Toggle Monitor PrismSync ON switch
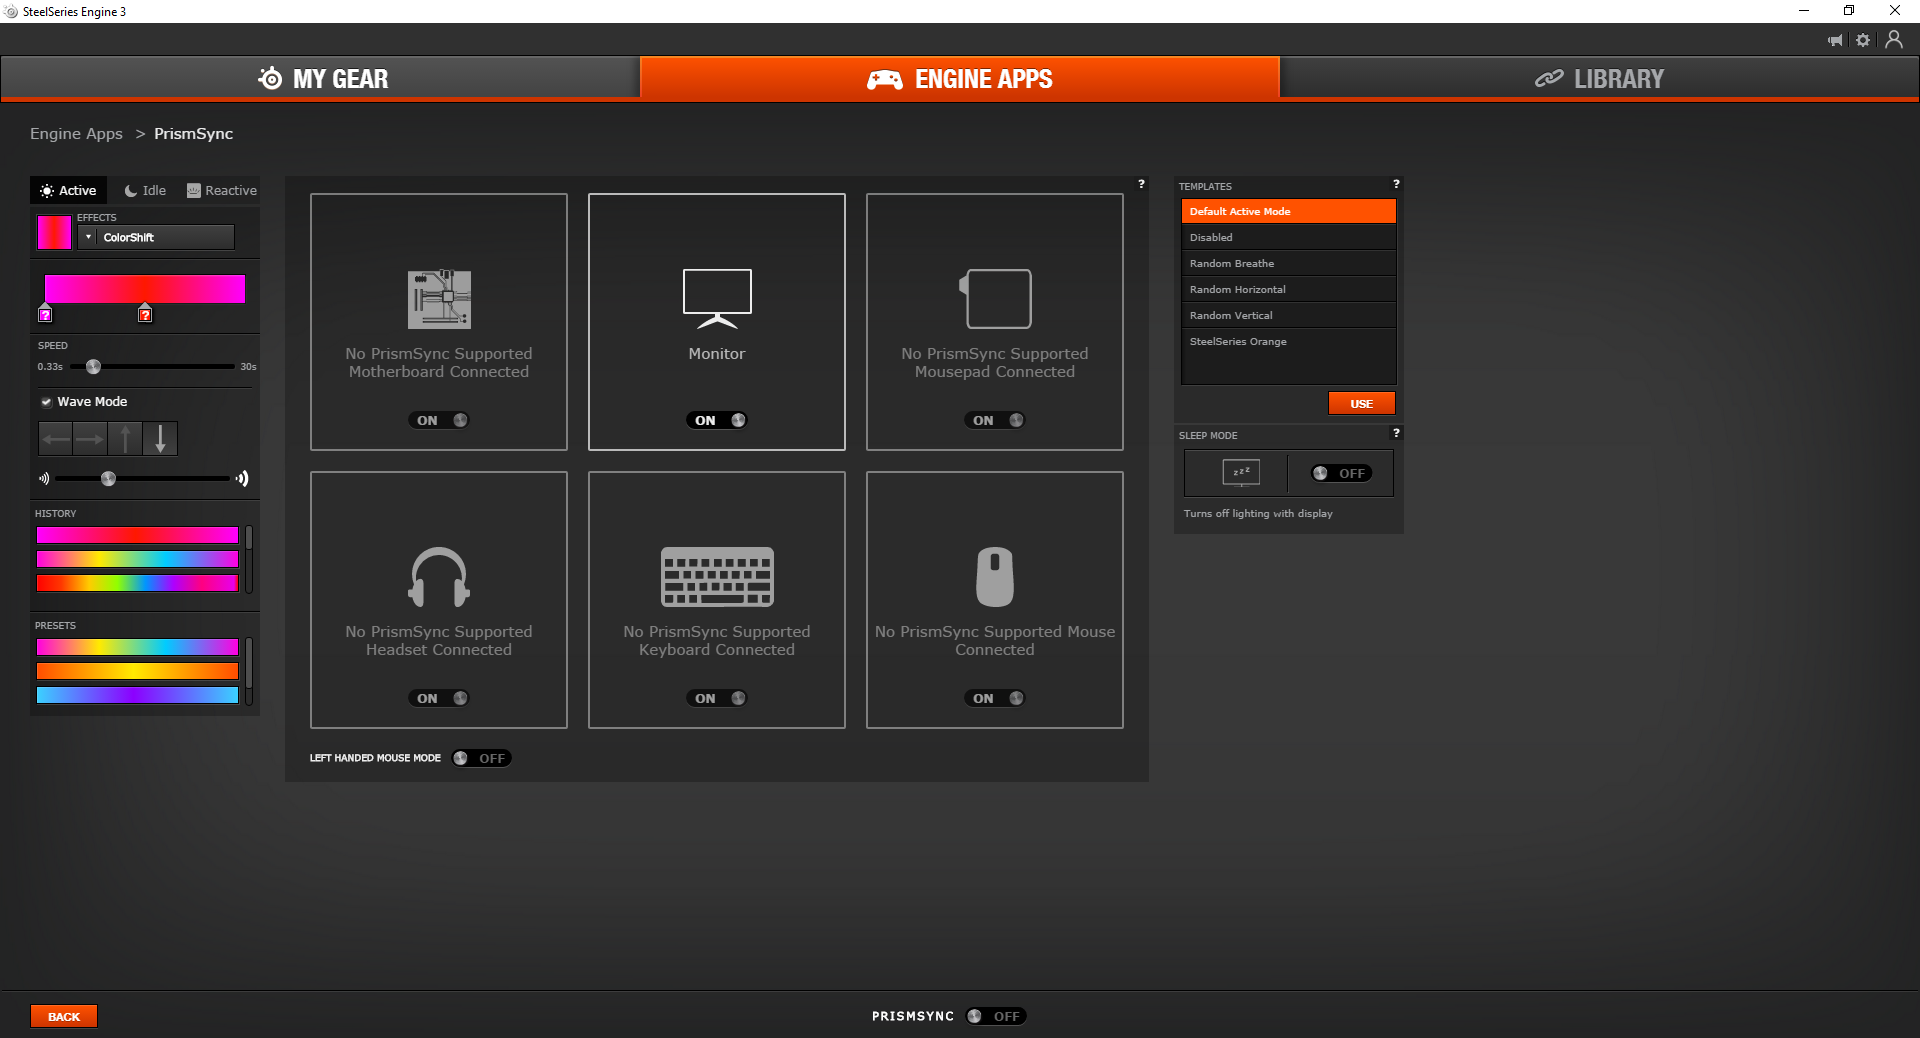This screenshot has height=1038, width=1920. (x=717, y=420)
